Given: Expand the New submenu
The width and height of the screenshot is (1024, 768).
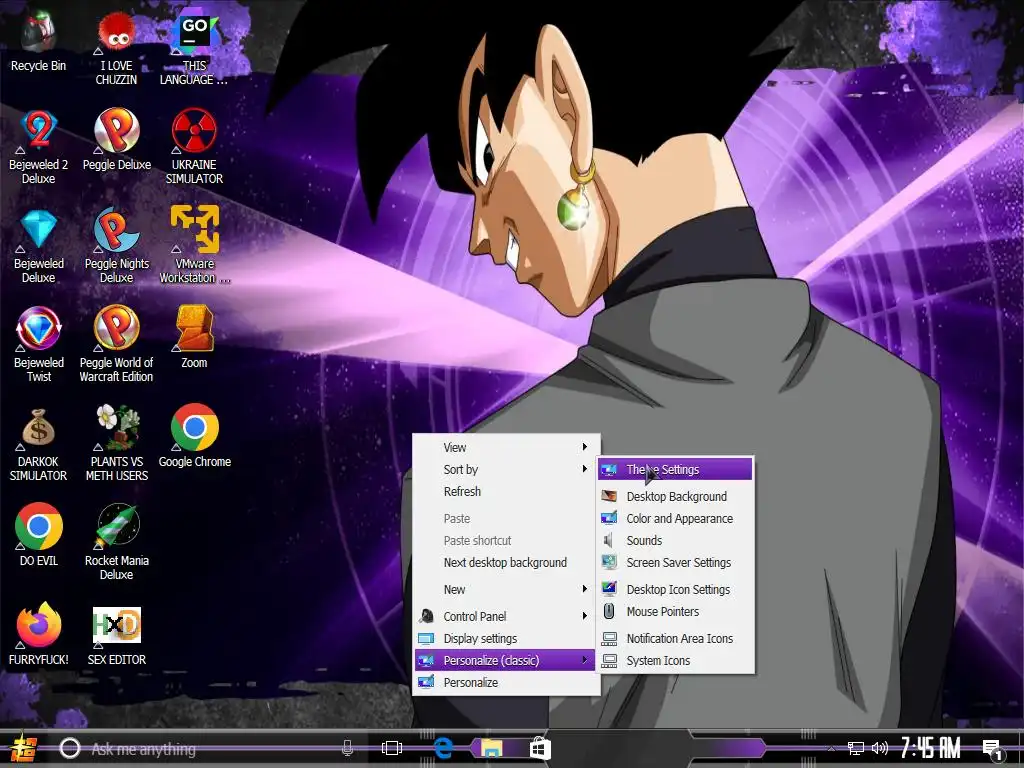Looking at the screenshot, I should pyautogui.click(x=506, y=589).
